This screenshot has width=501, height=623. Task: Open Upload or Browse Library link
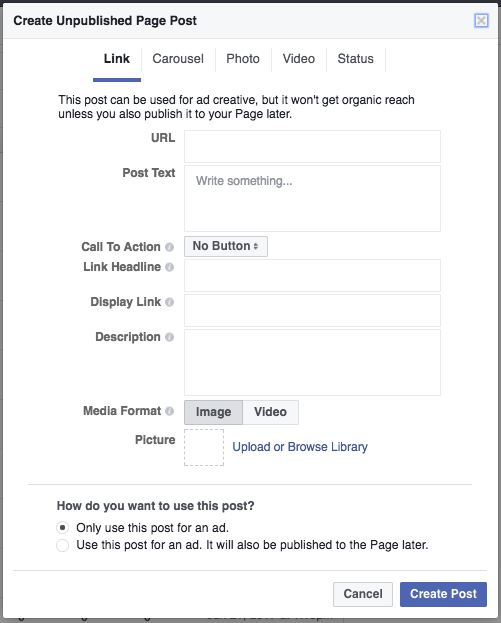click(x=300, y=447)
